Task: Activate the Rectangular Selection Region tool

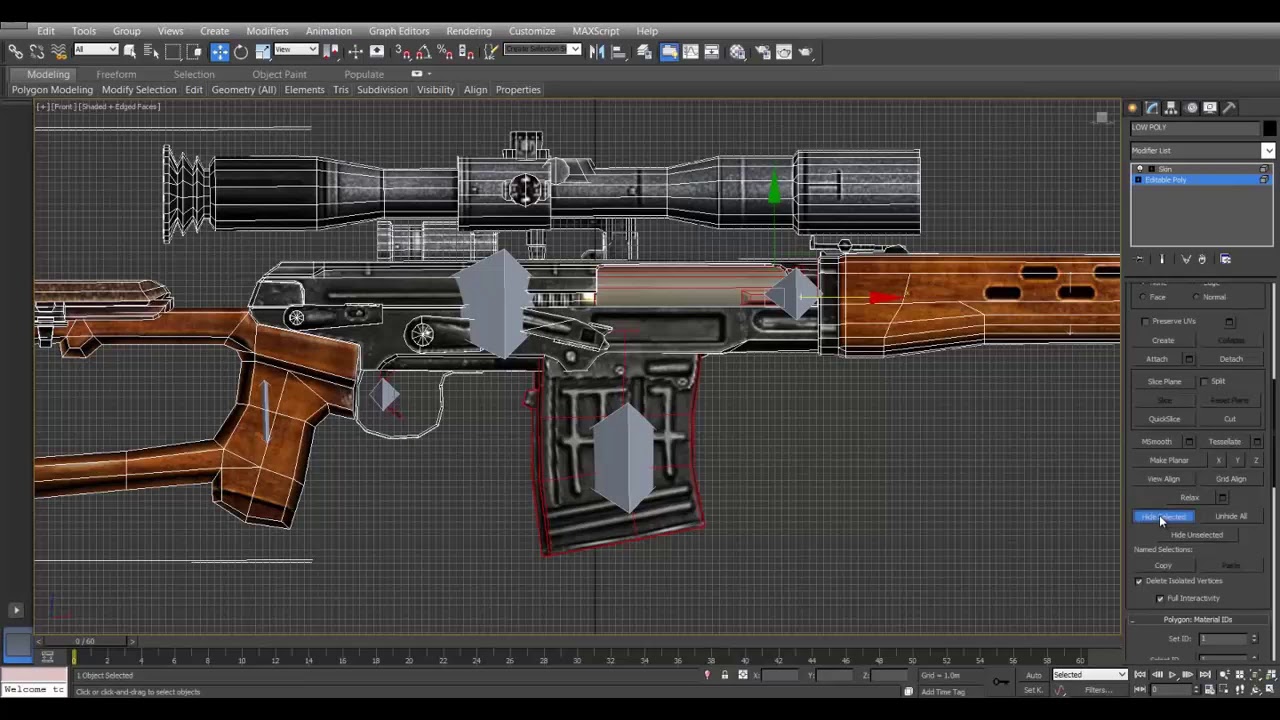Action: [173, 51]
